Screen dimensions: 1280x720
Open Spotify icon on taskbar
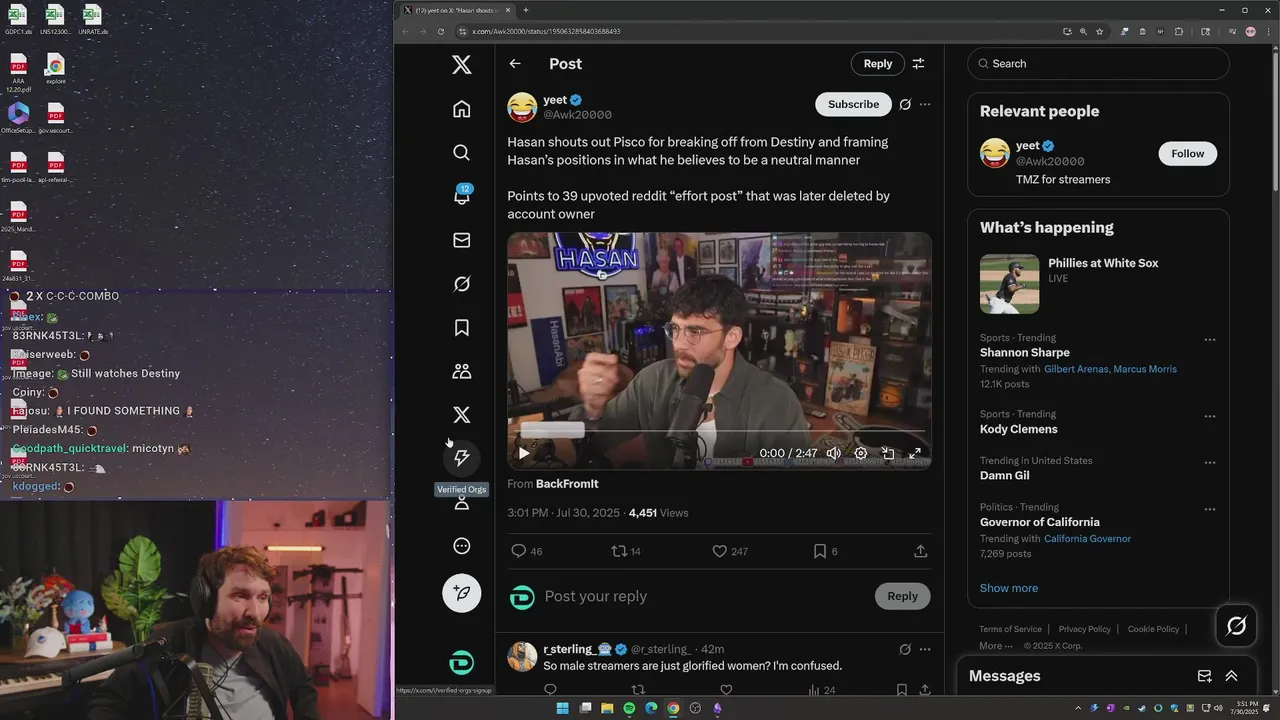coord(629,708)
